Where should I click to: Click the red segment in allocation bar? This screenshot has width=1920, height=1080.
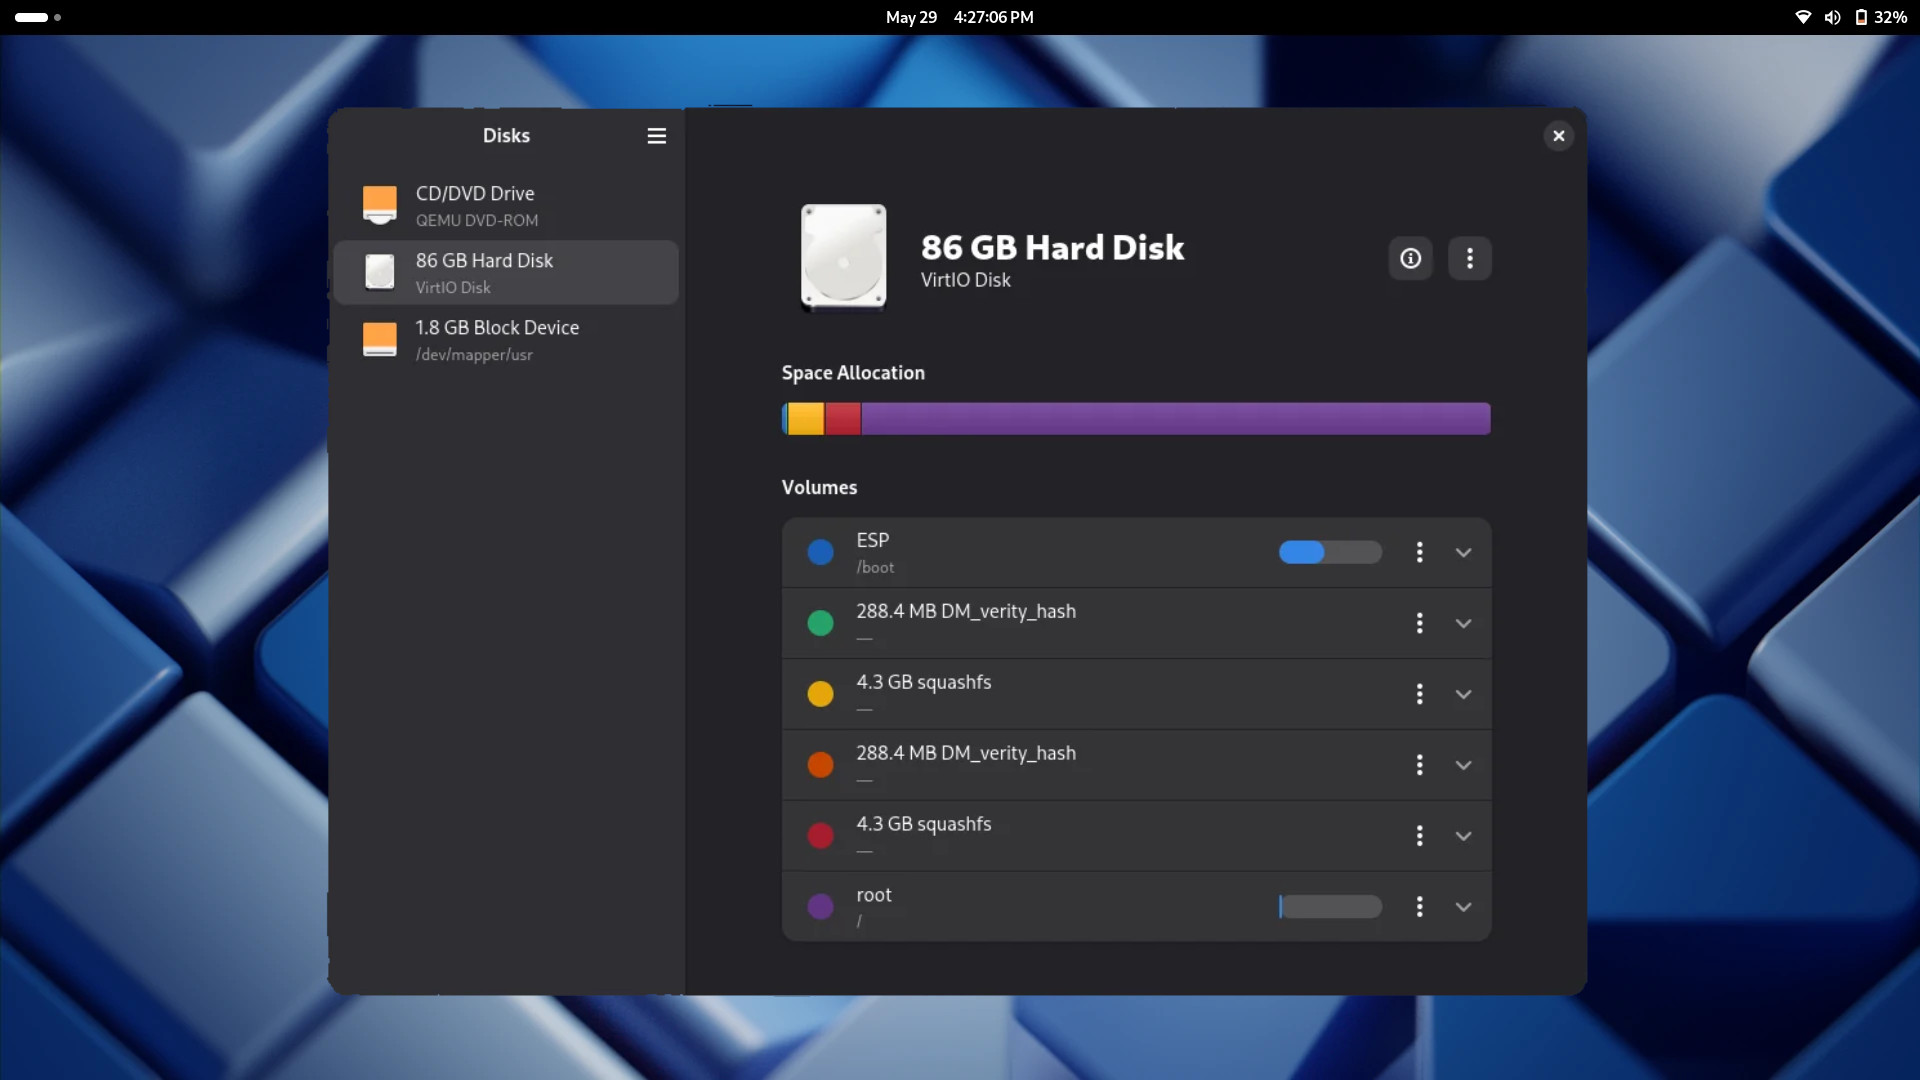click(x=842, y=419)
